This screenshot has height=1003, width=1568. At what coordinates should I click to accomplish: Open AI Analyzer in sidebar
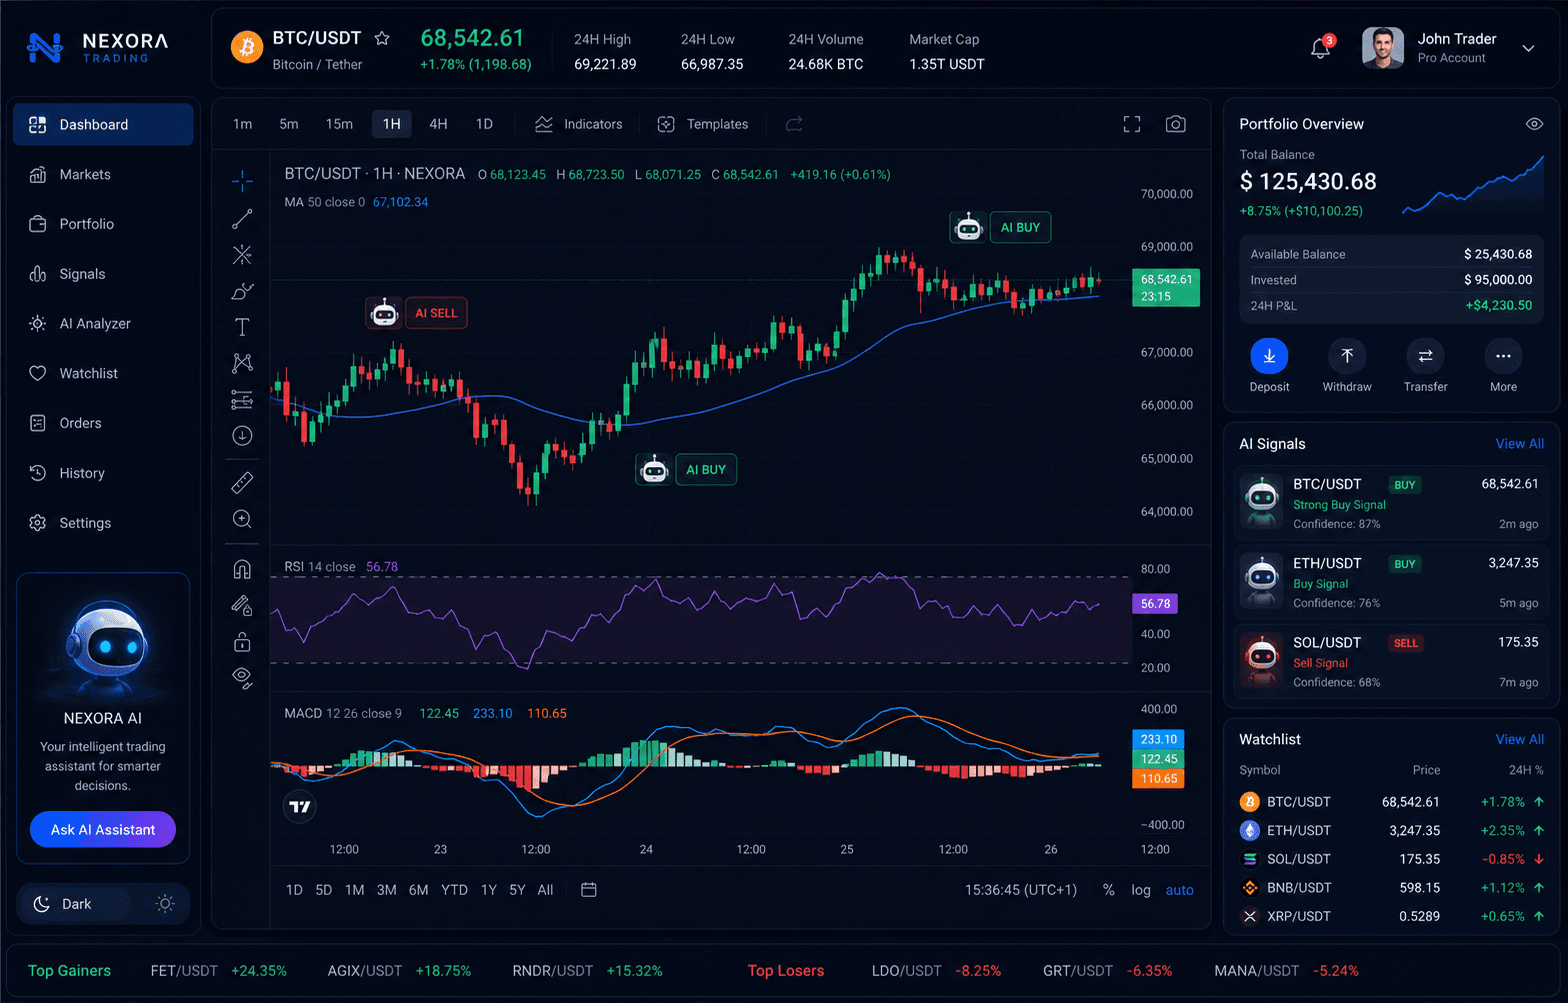[x=103, y=324]
